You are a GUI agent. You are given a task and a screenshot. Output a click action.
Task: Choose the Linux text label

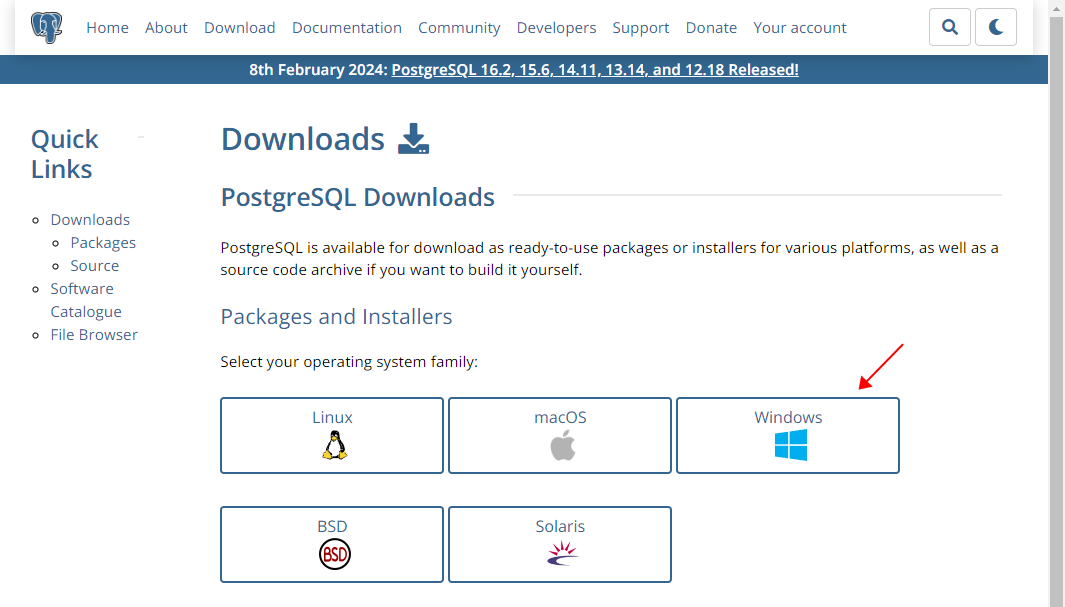pos(332,418)
